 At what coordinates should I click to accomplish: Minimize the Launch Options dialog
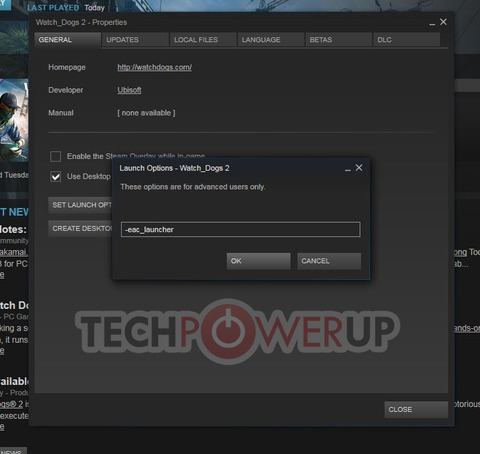[348, 168]
